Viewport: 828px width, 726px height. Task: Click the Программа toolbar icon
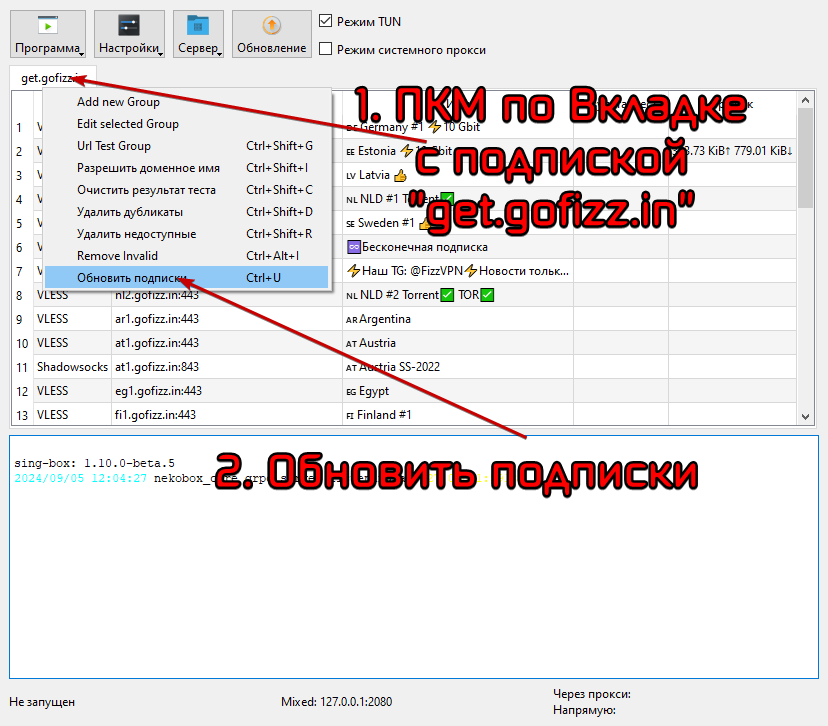tap(48, 26)
